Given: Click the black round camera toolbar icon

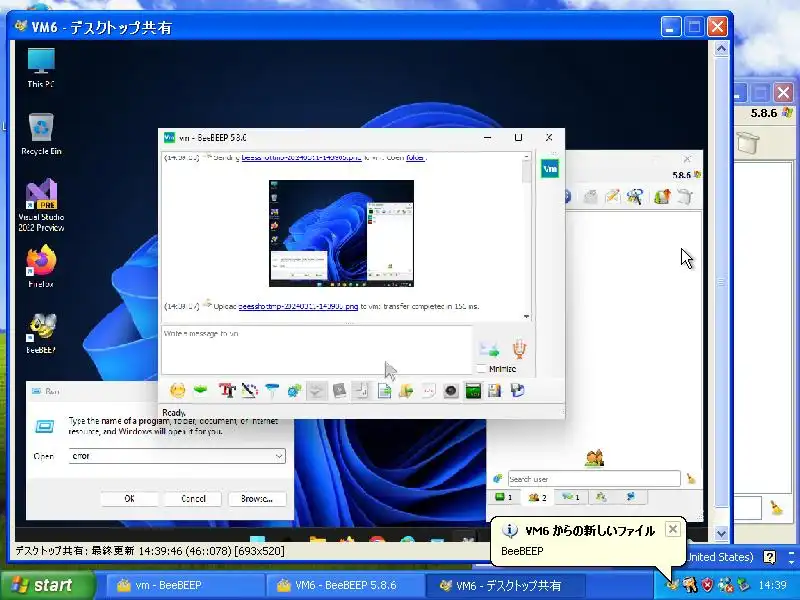Looking at the screenshot, I should coord(451,391).
